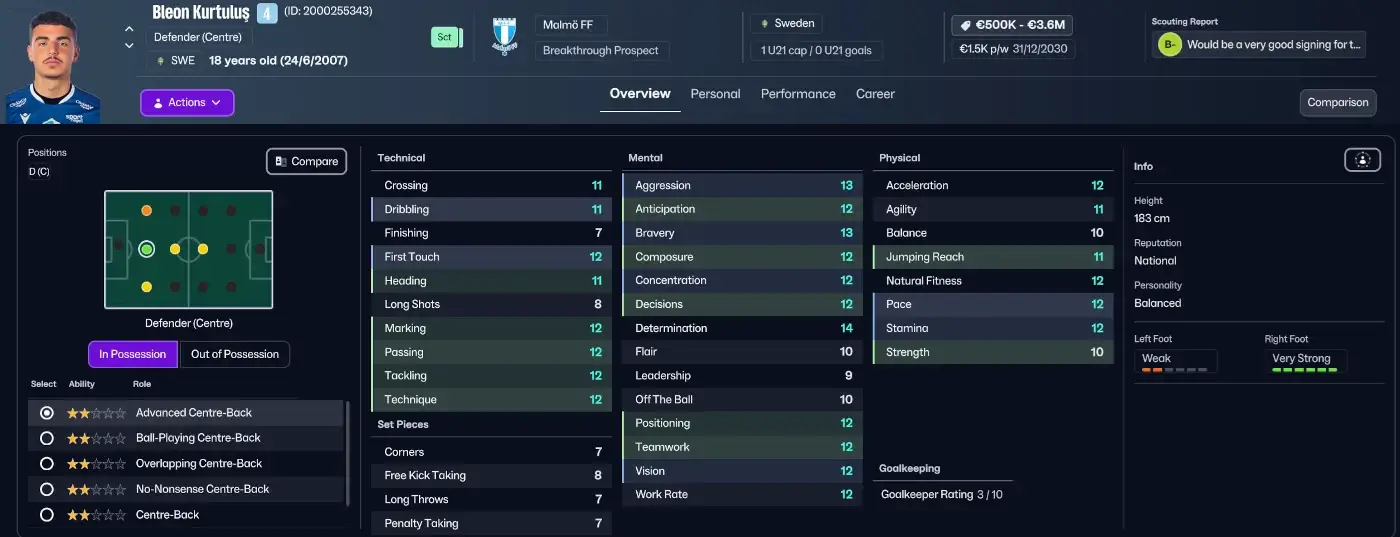Click the Weak left foot rating bar

(1175, 370)
